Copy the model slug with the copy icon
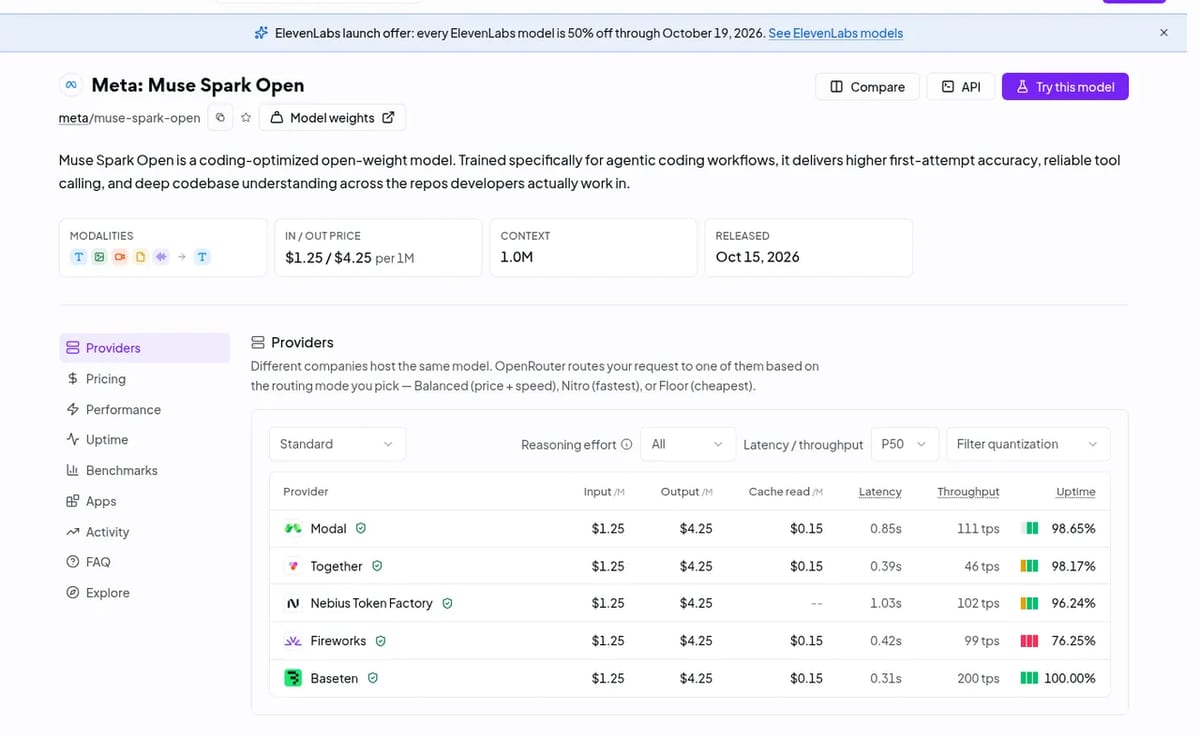The width and height of the screenshot is (1200, 736). click(220, 118)
